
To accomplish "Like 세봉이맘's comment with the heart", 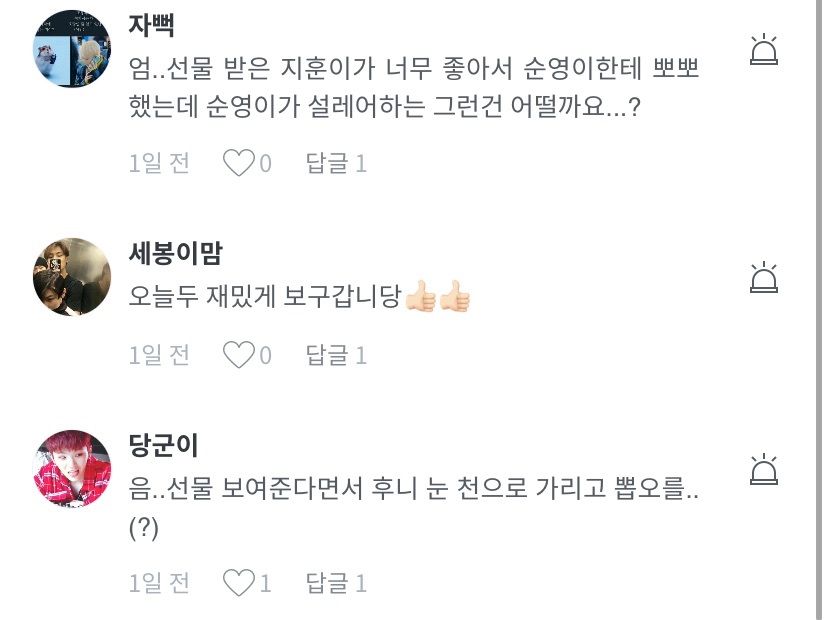I will click(238, 355).
